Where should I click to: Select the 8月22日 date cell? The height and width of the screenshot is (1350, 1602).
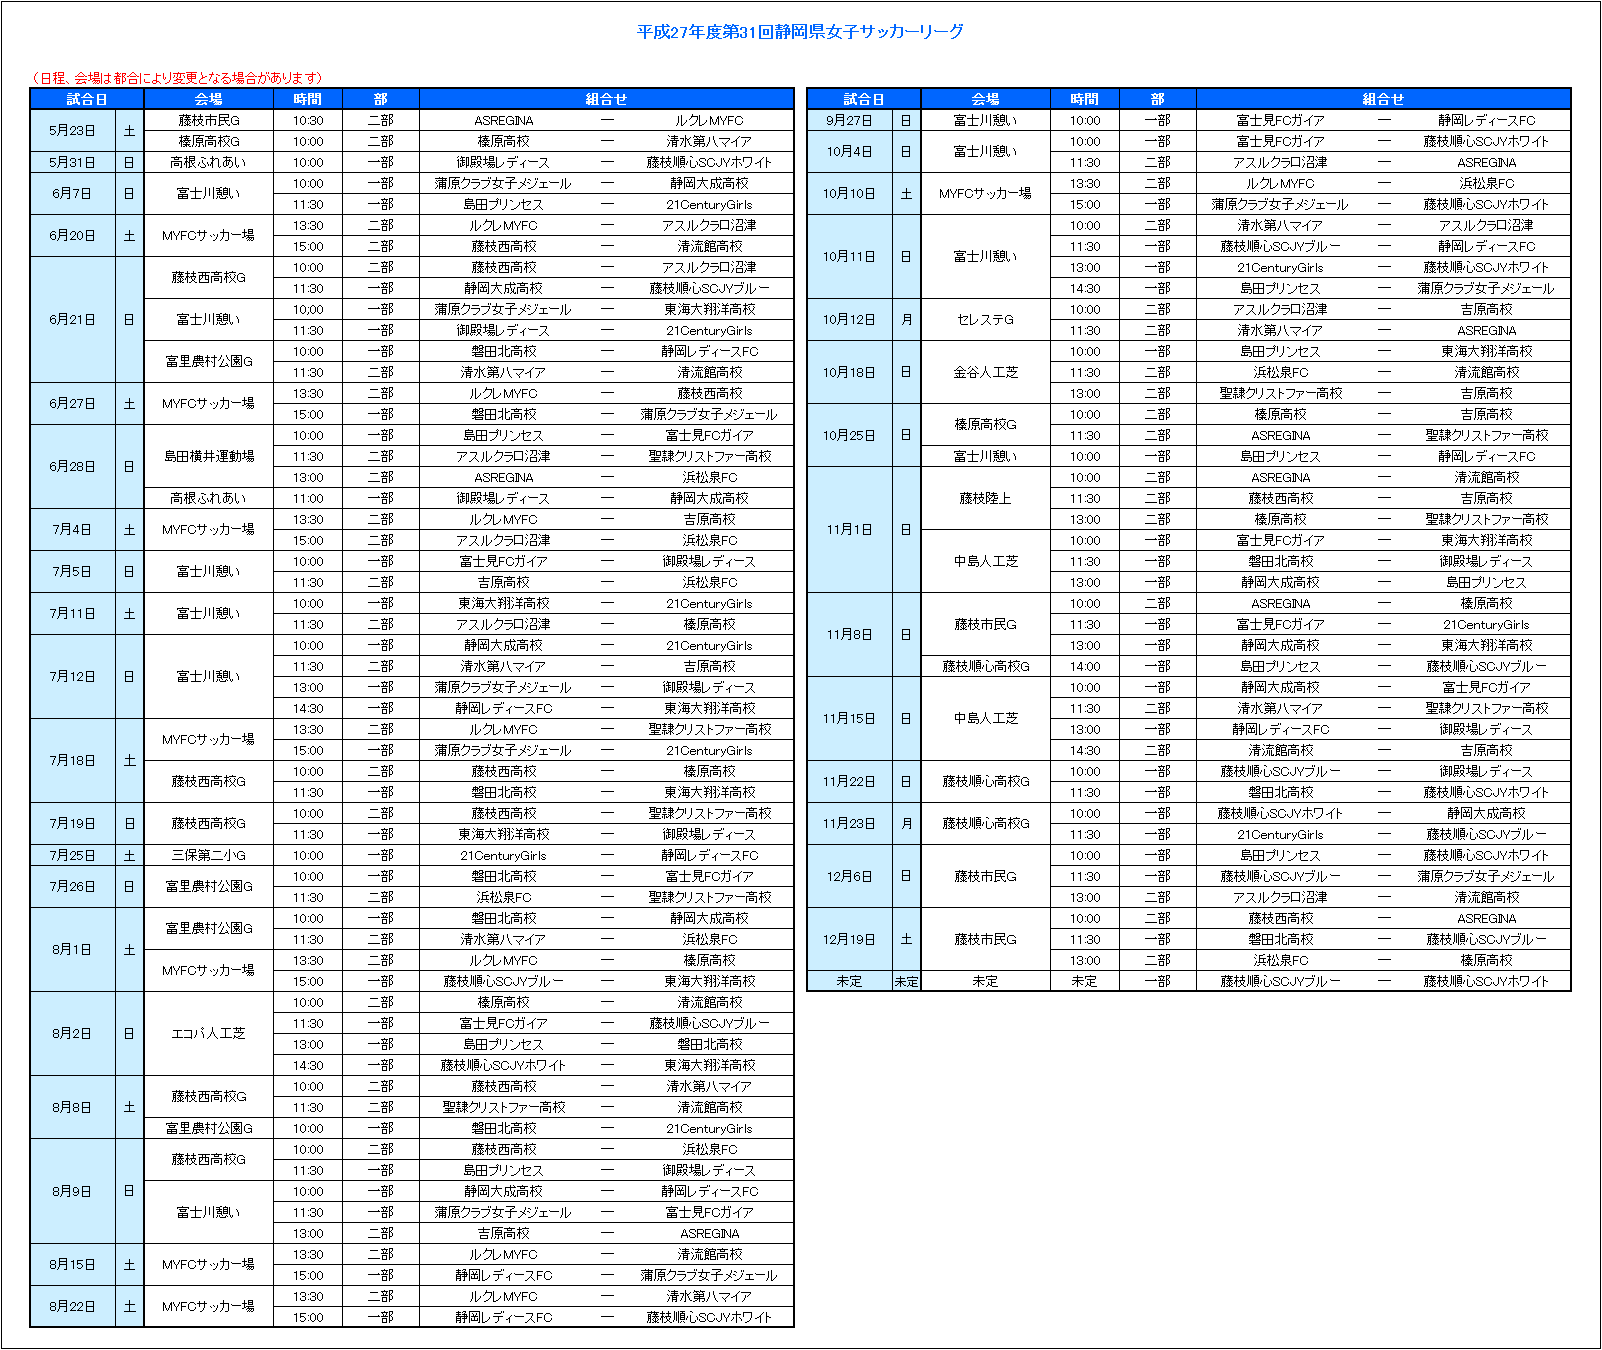[x=73, y=1307]
